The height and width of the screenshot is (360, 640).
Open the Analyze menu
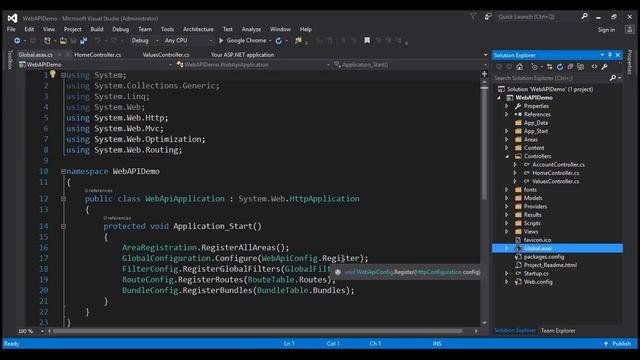tap(251, 29)
